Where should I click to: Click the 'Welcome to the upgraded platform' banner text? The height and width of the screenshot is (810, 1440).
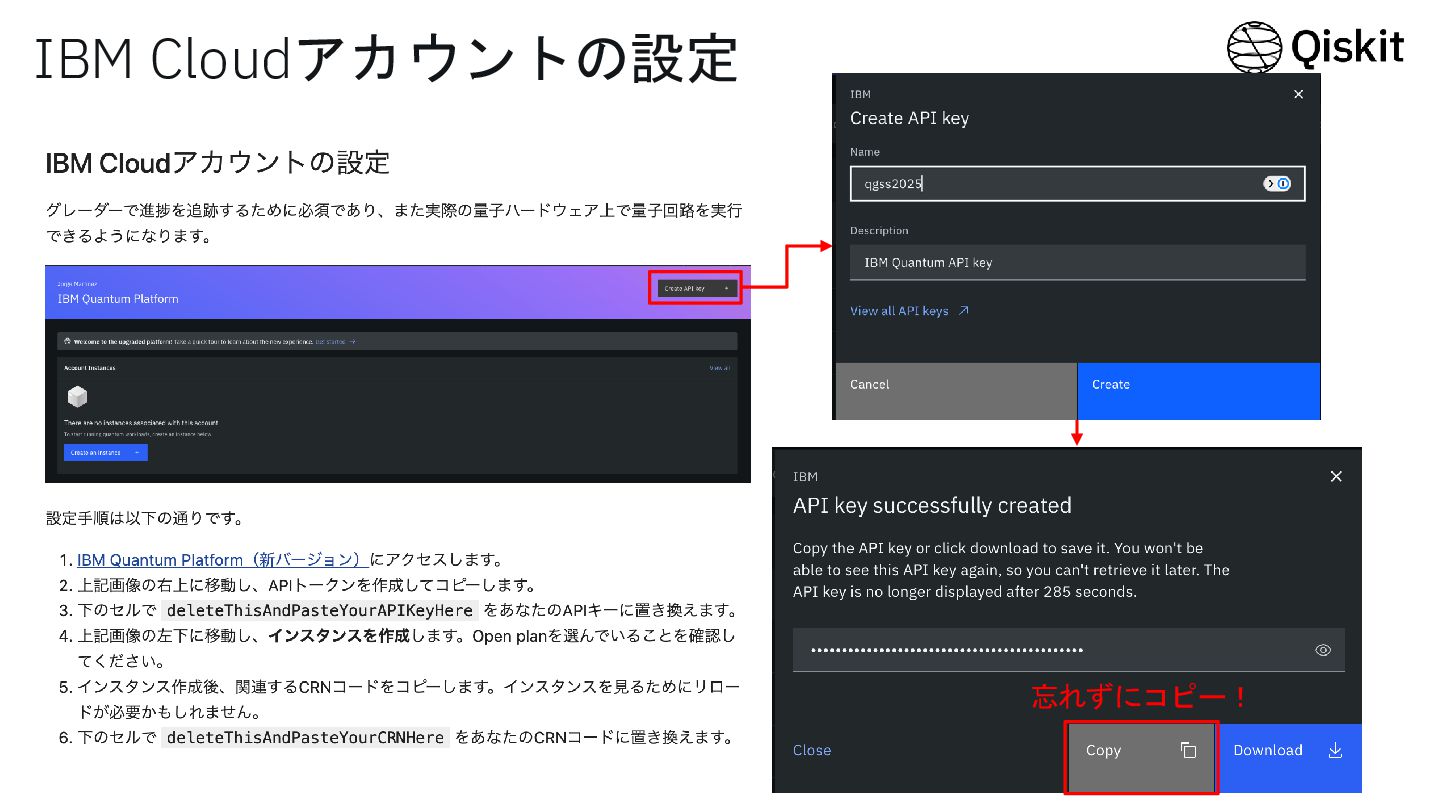pyautogui.click(x=189, y=342)
